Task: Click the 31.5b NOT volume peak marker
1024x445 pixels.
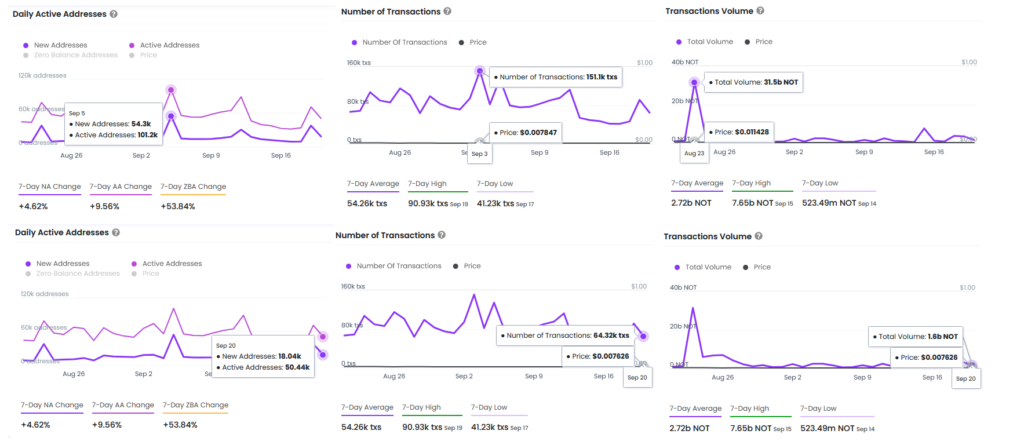Action: (x=694, y=82)
